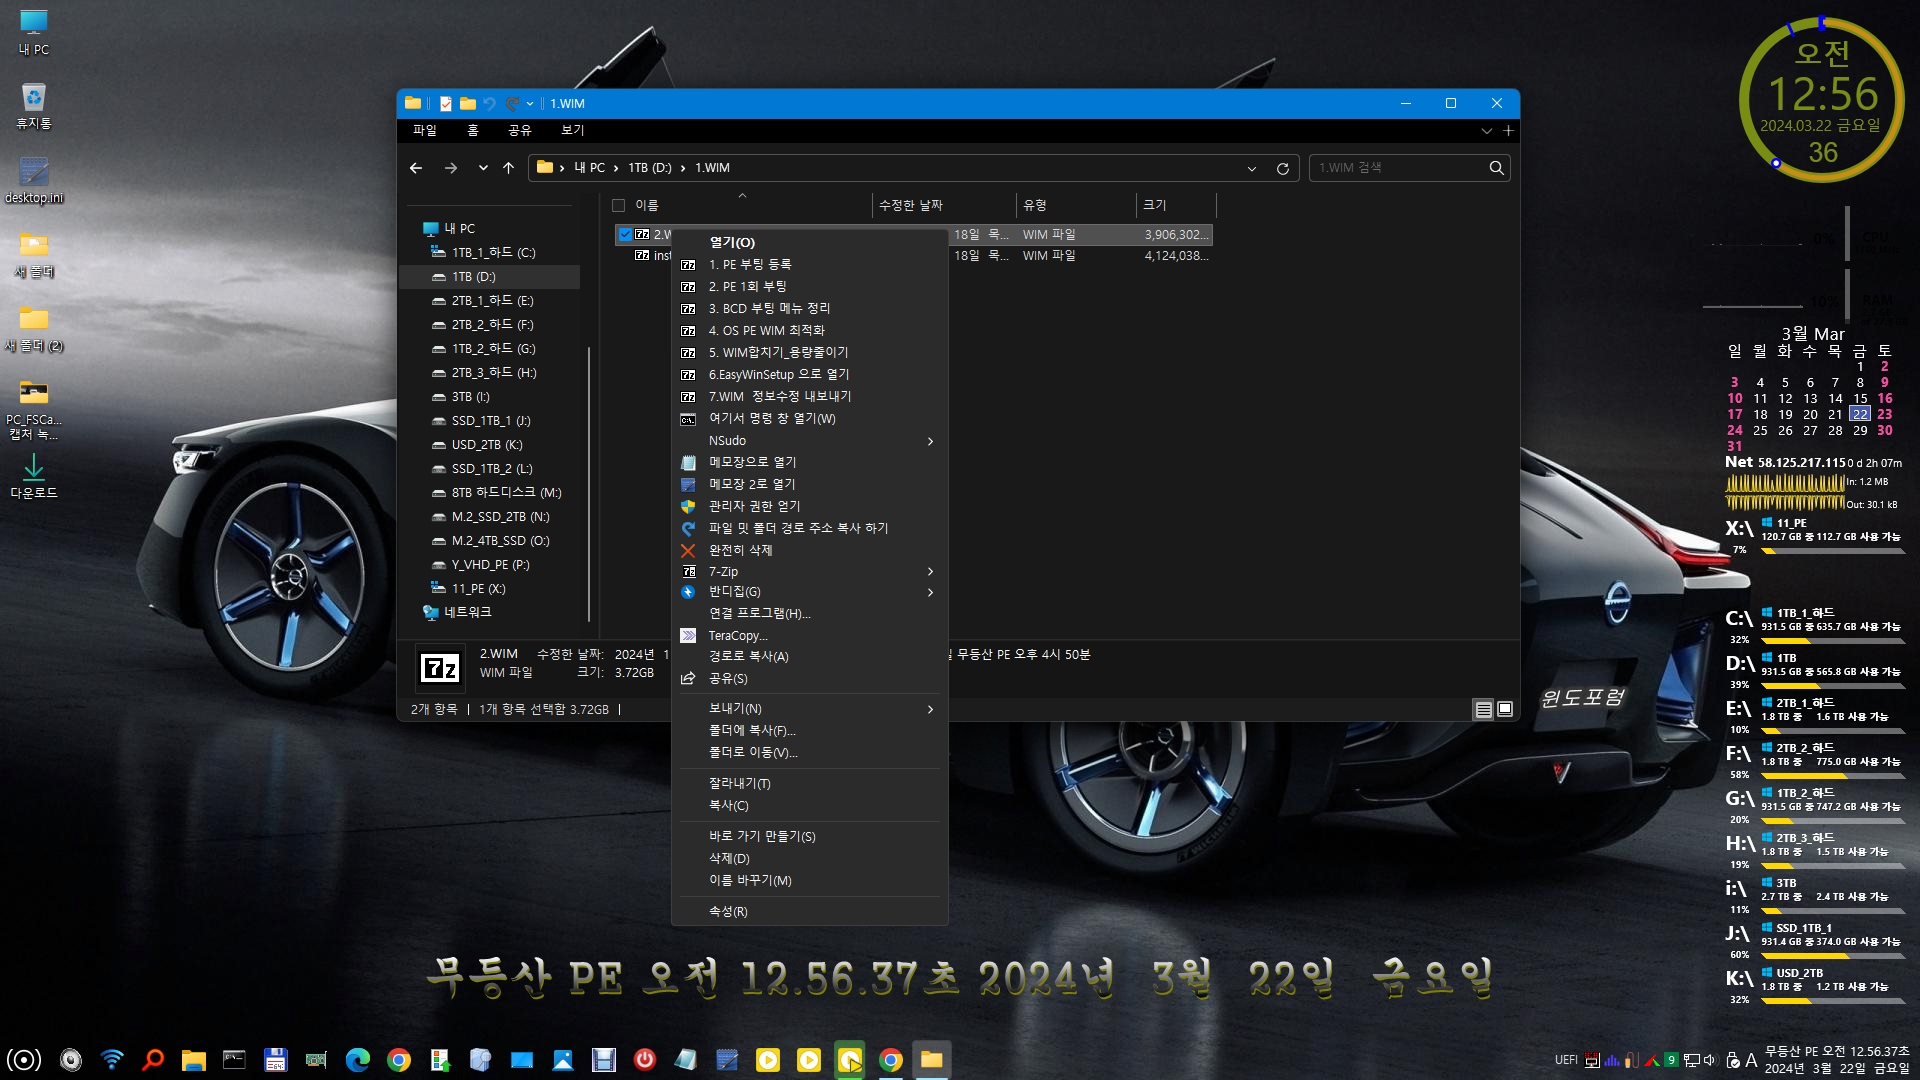Open the quick access toolbar customize dropdown
This screenshot has height=1080, width=1920.
coord(530,103)
